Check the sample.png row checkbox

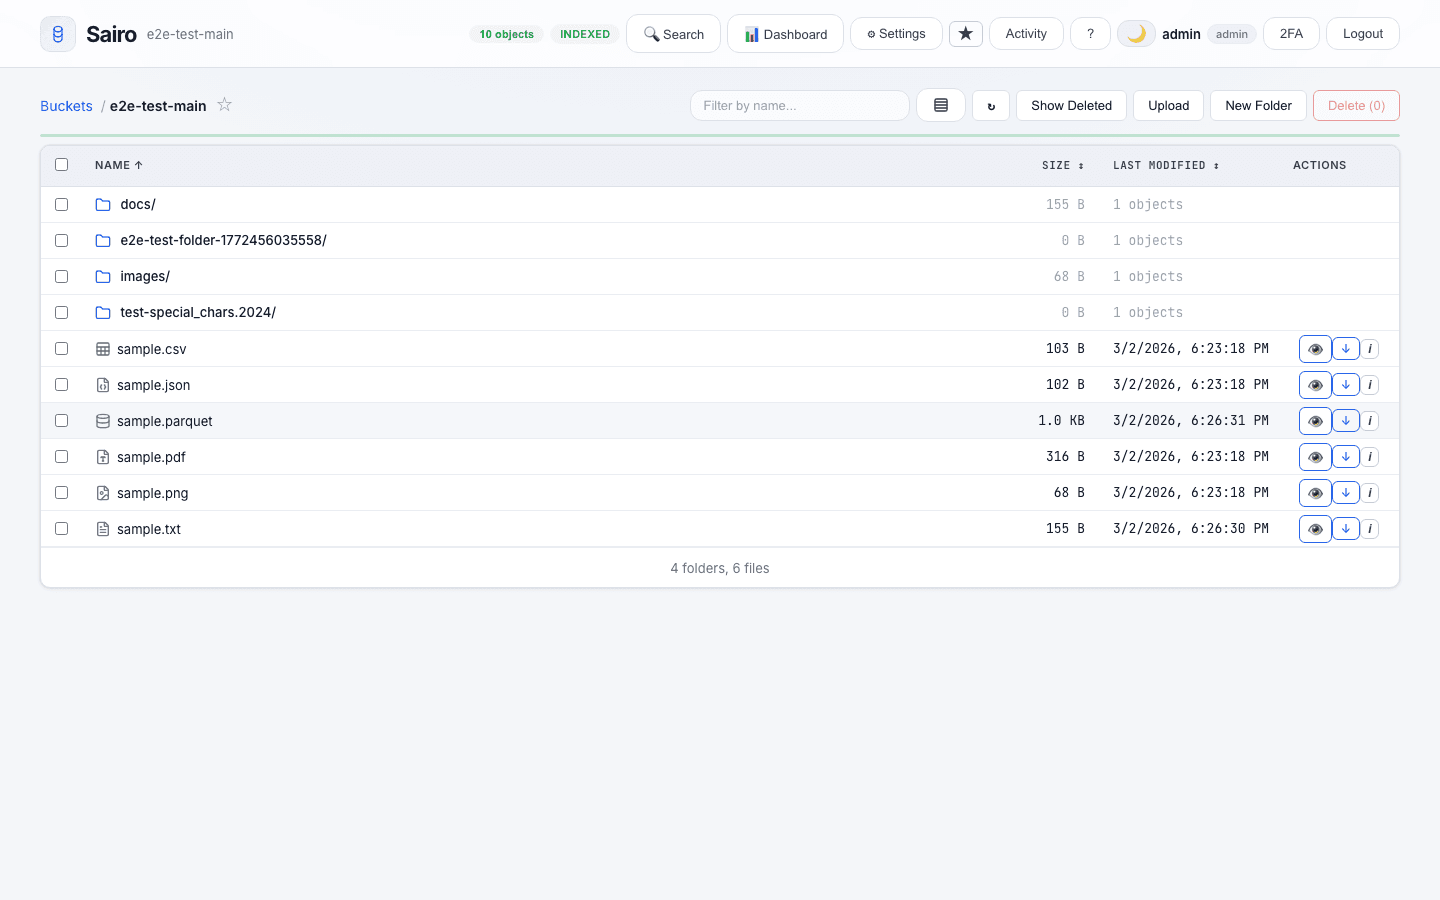62,492
